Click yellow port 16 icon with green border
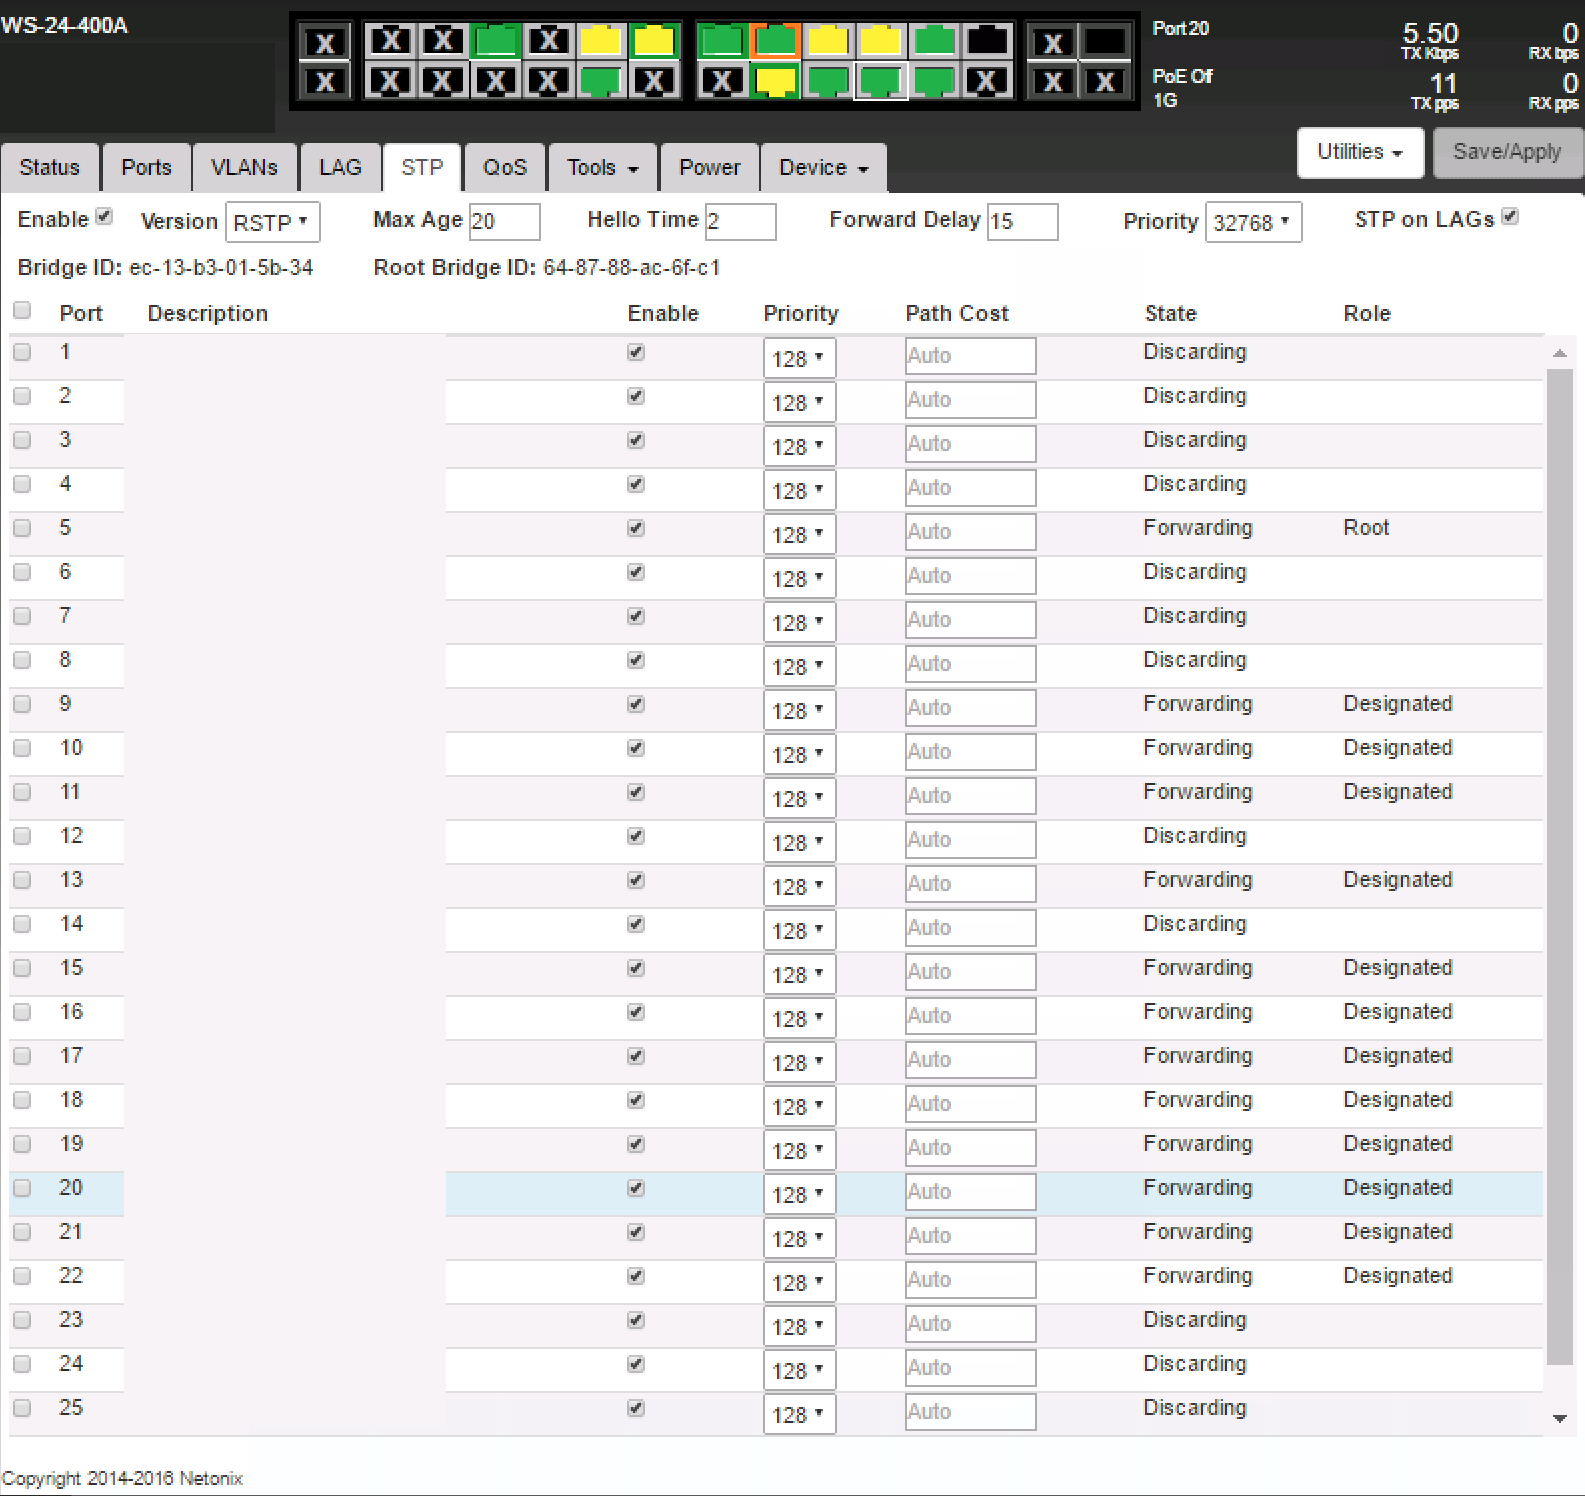The width and height of the screenshot is (1585, 1496). pos(774,81)
